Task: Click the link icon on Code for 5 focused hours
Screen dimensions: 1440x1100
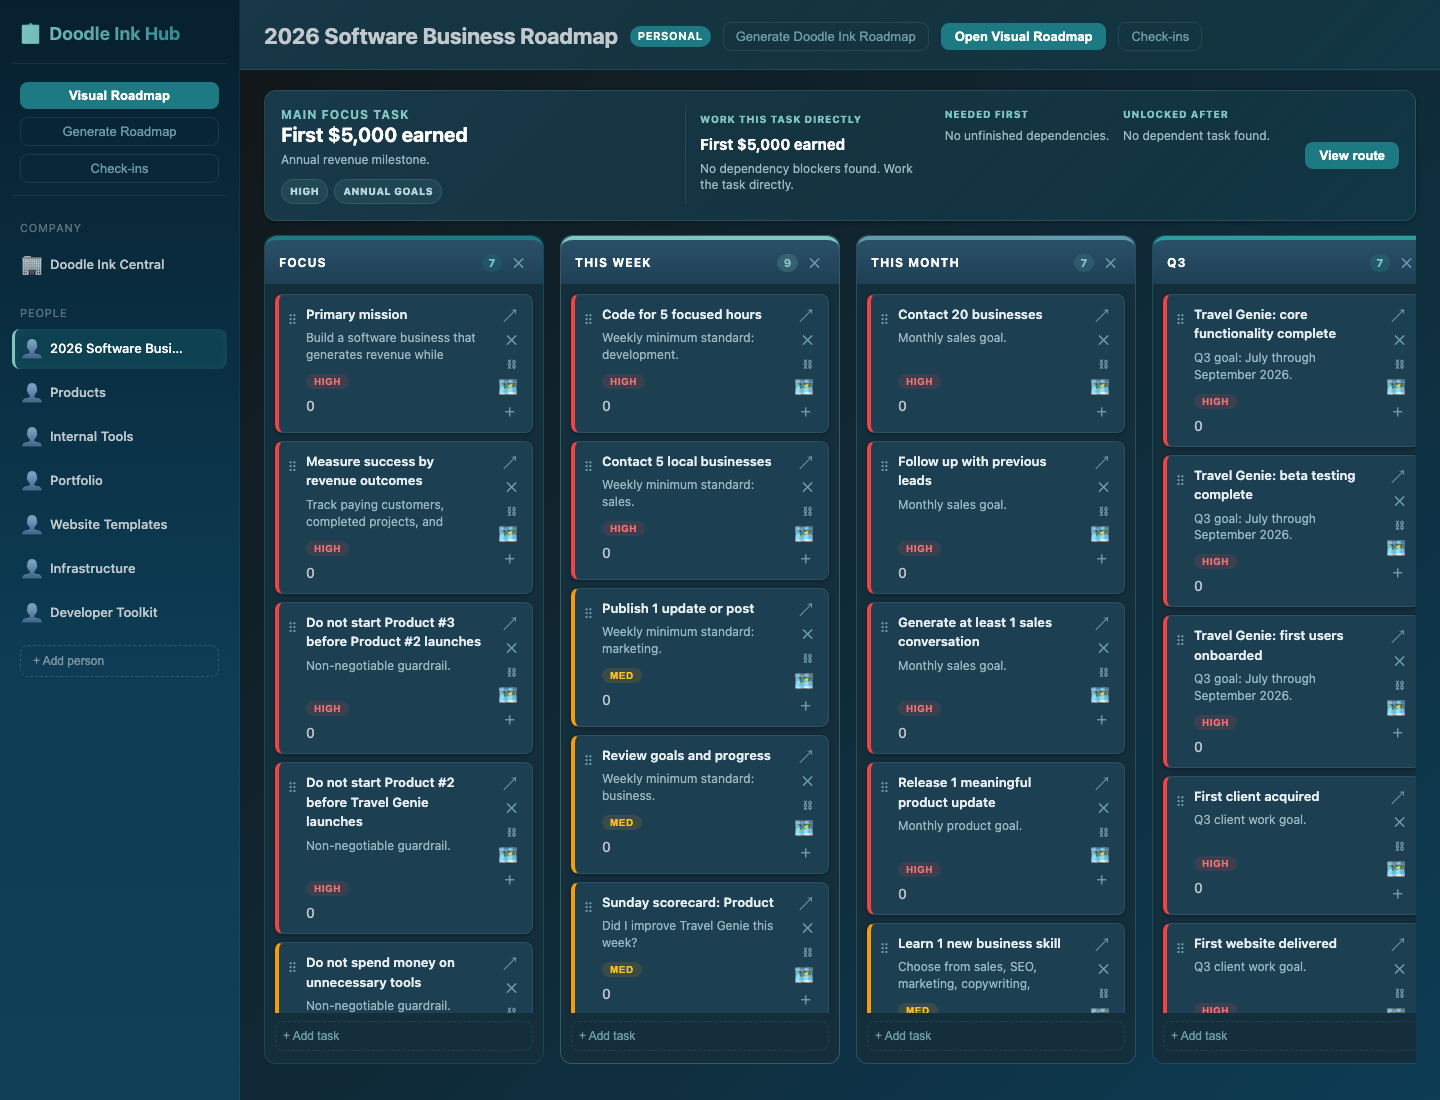Action: 807,364
